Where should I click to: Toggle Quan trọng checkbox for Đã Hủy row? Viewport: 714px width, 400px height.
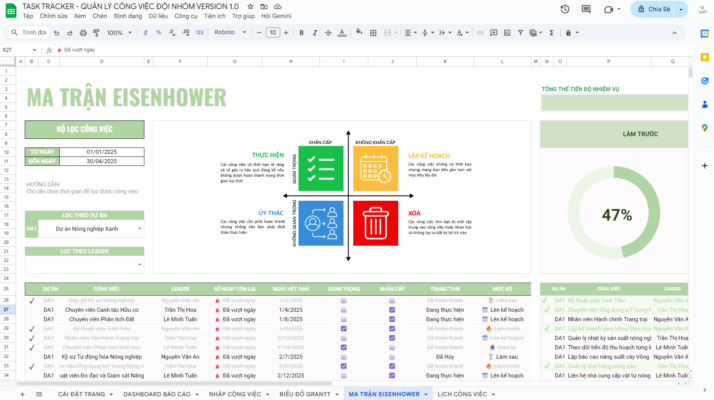coord(344,356)
